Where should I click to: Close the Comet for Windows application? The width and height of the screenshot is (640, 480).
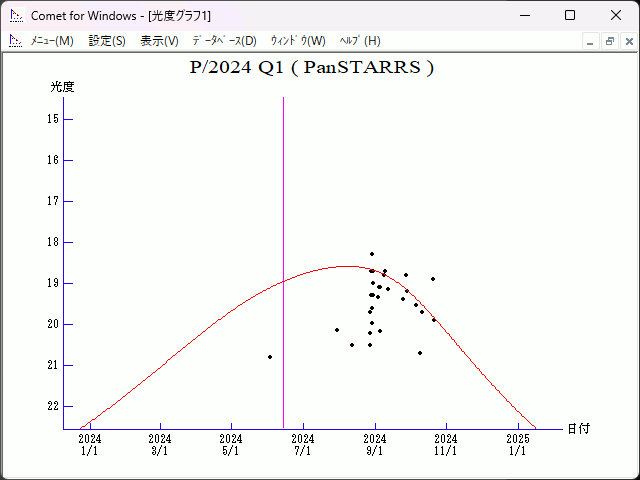(616, 15)
